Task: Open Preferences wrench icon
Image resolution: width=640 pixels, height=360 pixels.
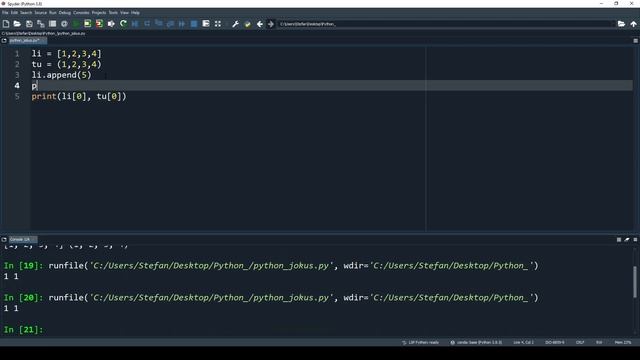Action: click(236, 24)
